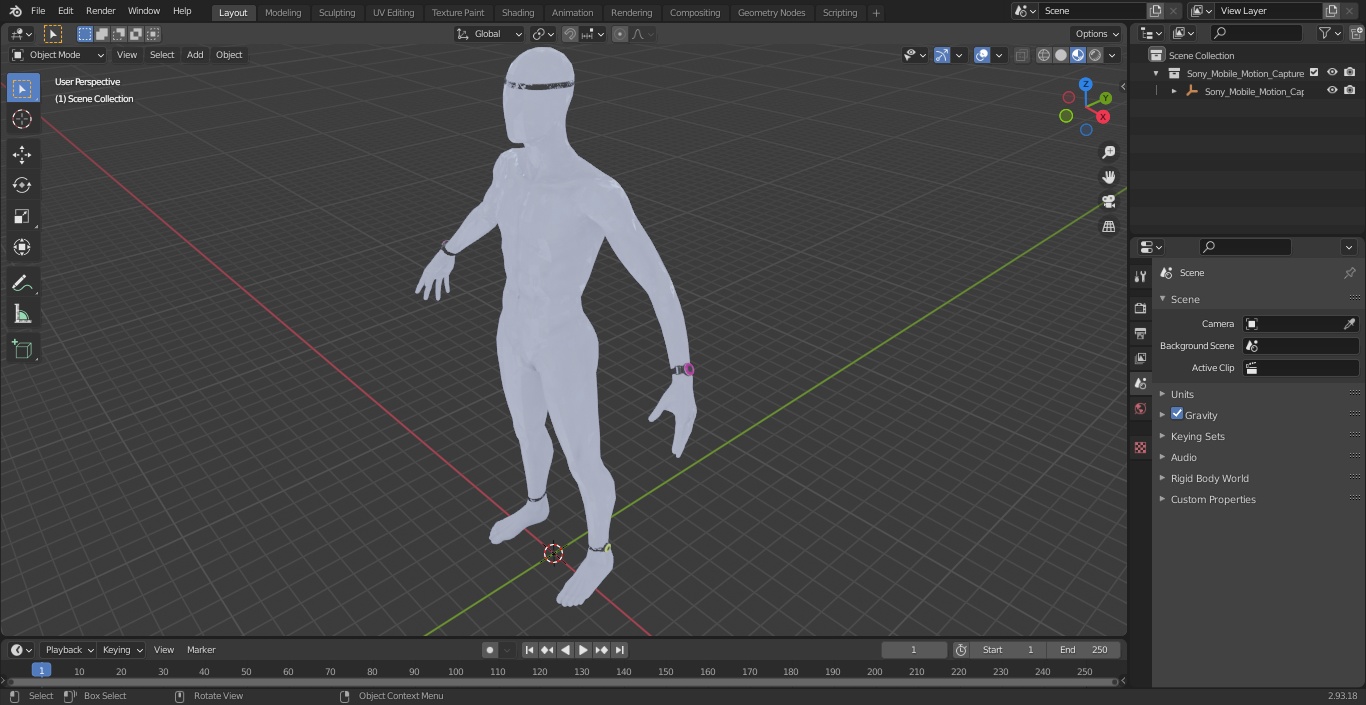Click the End frame field
1366x705 pixels.
1084,650
